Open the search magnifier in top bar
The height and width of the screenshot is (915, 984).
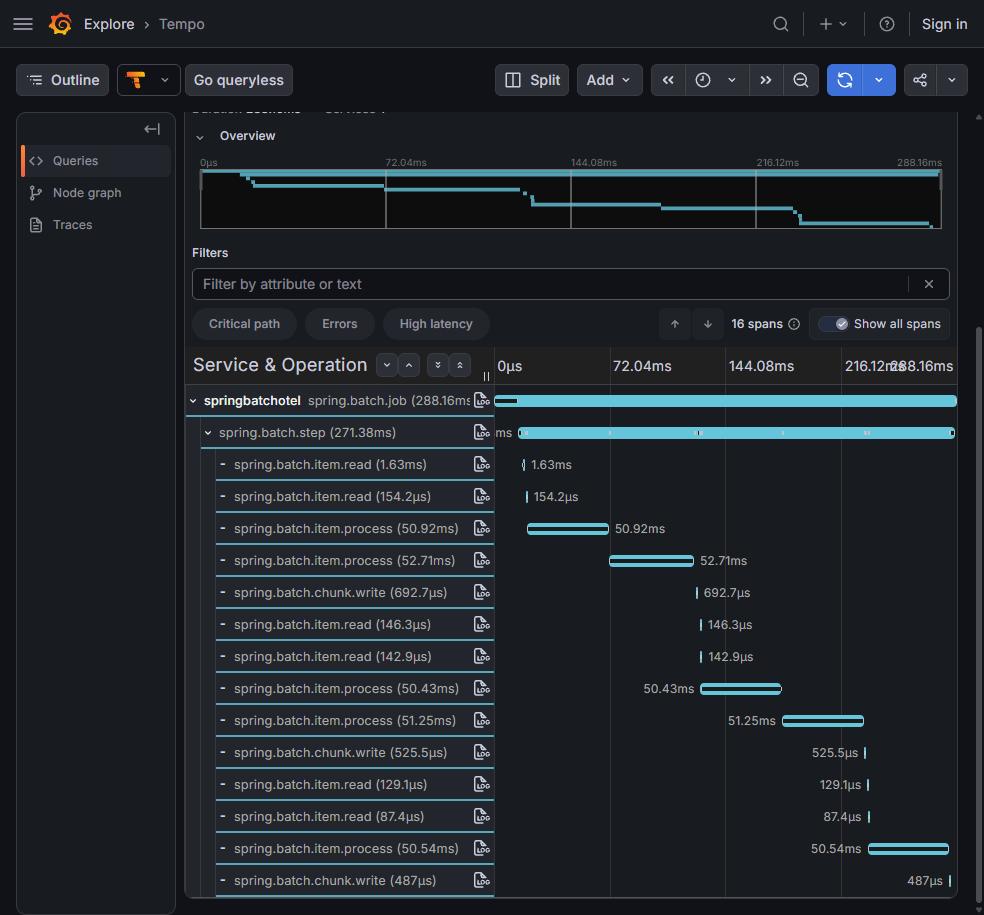(781, 24)
